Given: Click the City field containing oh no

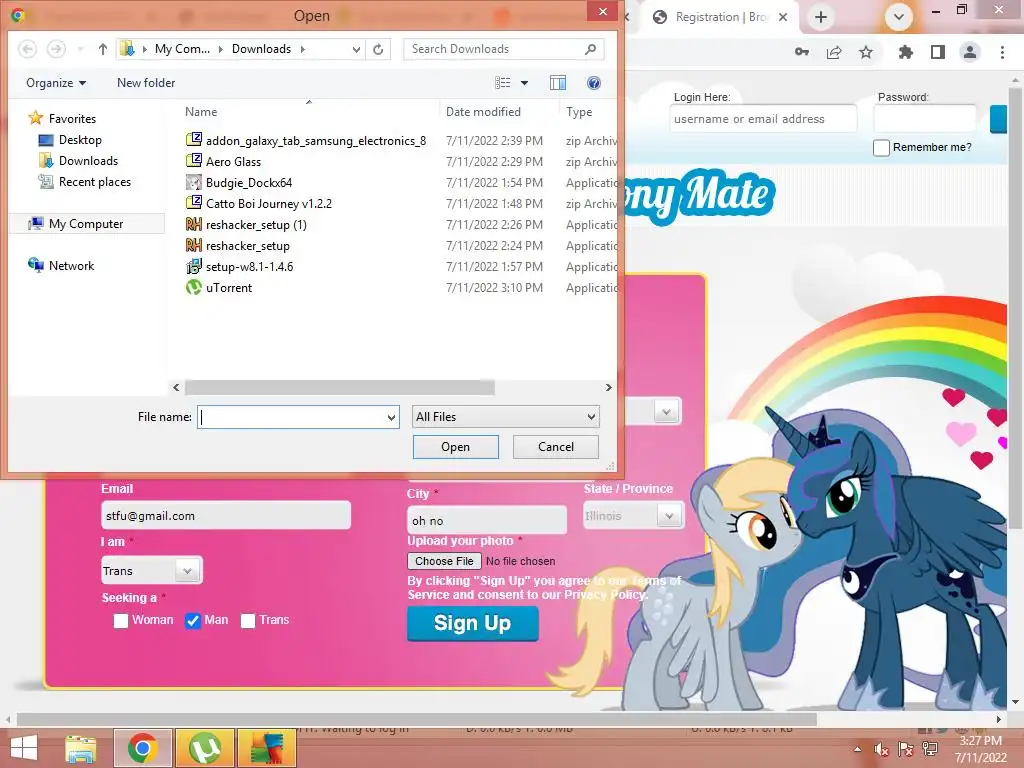Looking at the screenshot, I should [487, 520].
